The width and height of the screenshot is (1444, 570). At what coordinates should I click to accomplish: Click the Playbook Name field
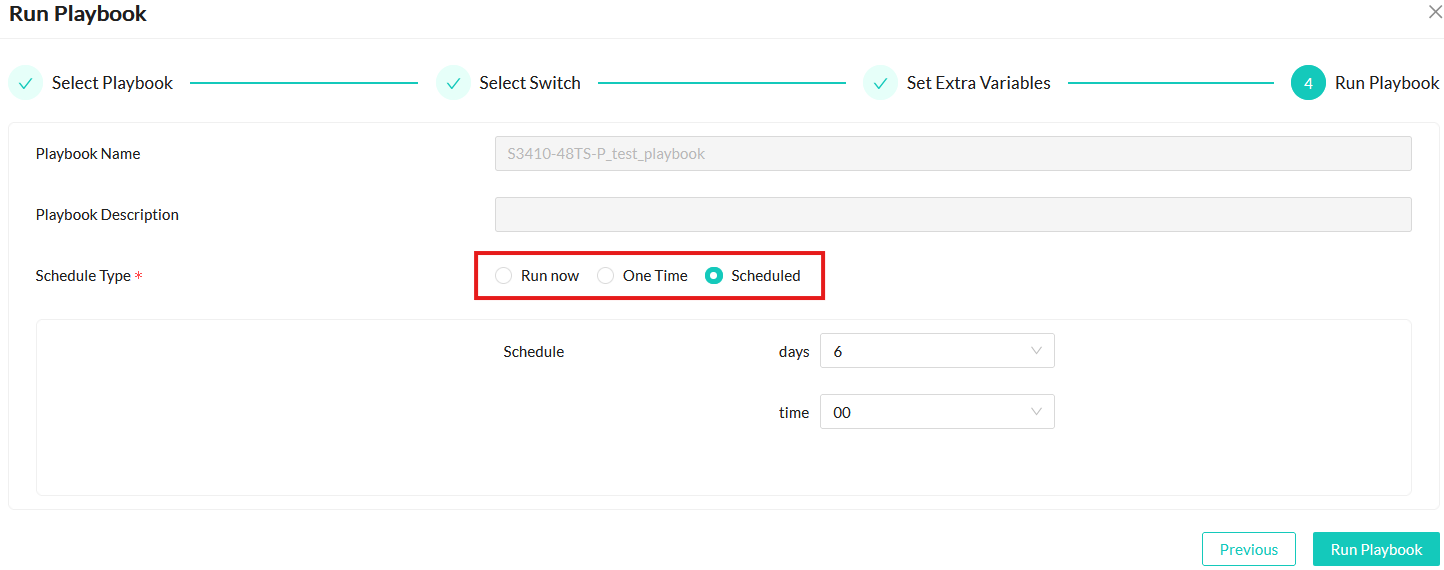952,154
